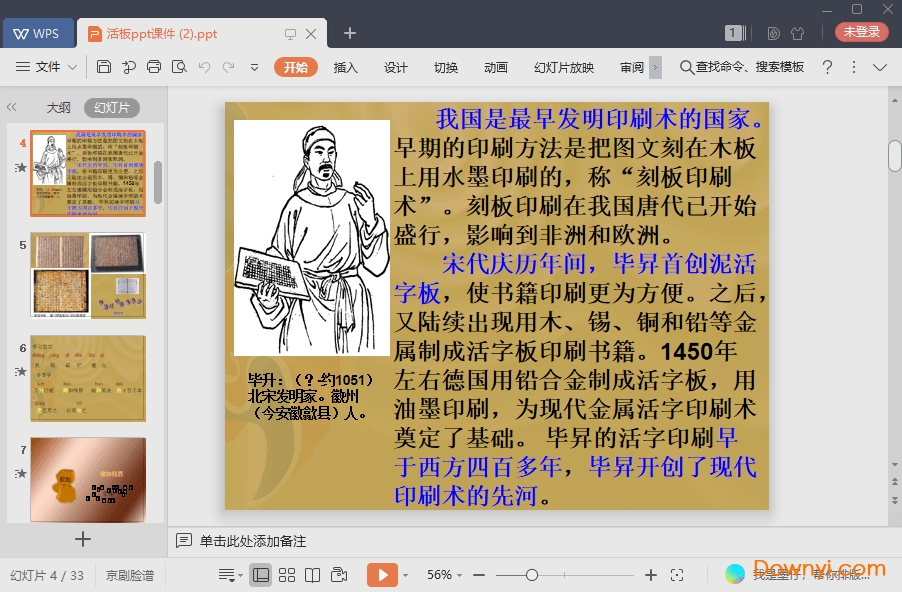Click the 未登录 login button
902x592 pixels.
[861, 32]
